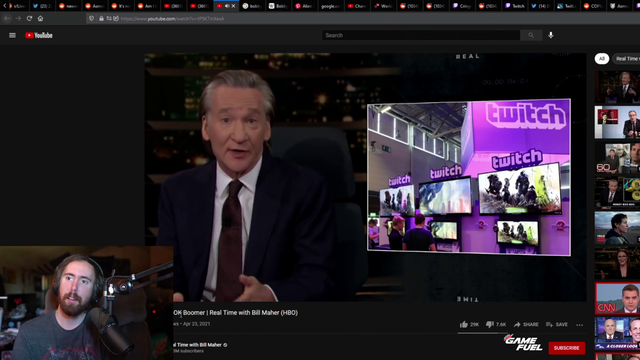This screenshot has width=640, height=360.
Task: Click the browser URL address bar
Action: (x=363, y=18)
